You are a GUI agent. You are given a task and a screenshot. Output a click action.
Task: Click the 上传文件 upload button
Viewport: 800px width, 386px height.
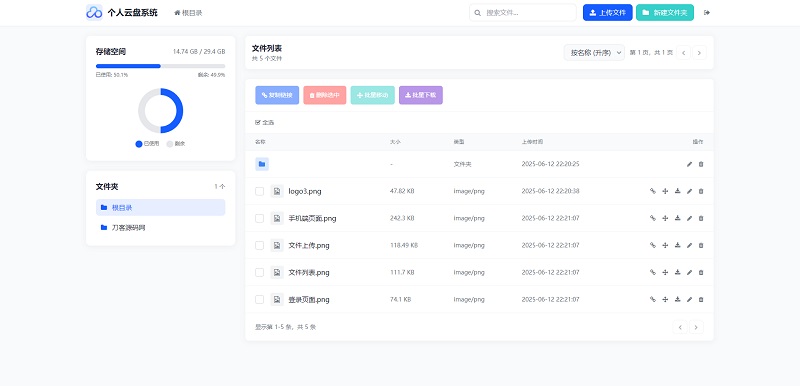[608, 13]
